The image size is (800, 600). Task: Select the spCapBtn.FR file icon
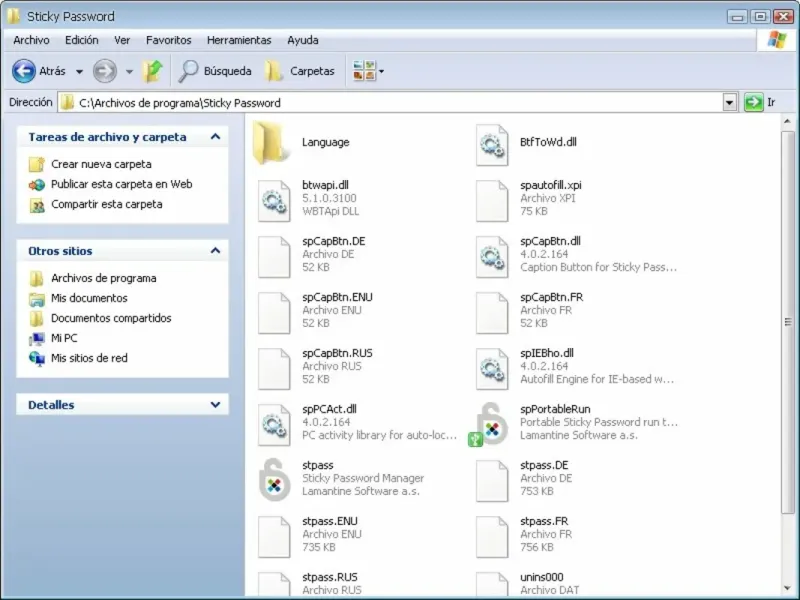[x=492, y=313]
